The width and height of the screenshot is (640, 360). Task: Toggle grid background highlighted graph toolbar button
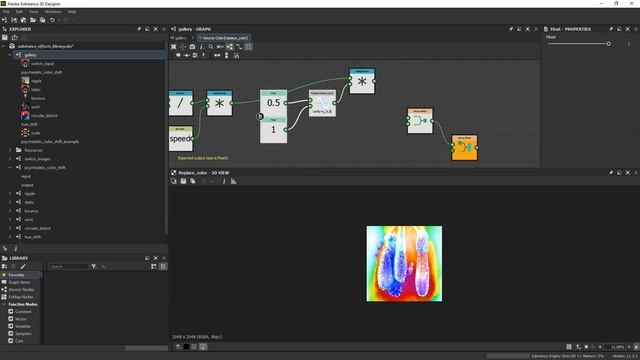pos(249,47)
